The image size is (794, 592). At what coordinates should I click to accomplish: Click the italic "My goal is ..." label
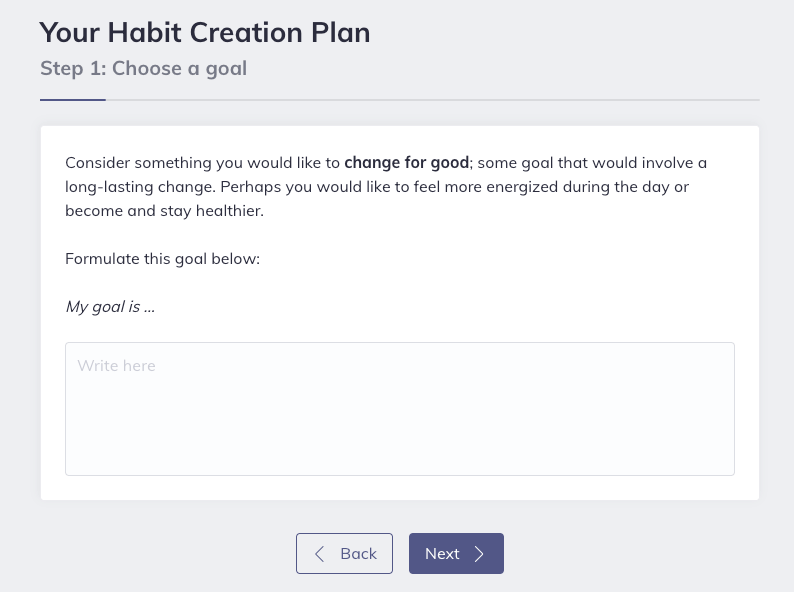click(x=110, y=306)
